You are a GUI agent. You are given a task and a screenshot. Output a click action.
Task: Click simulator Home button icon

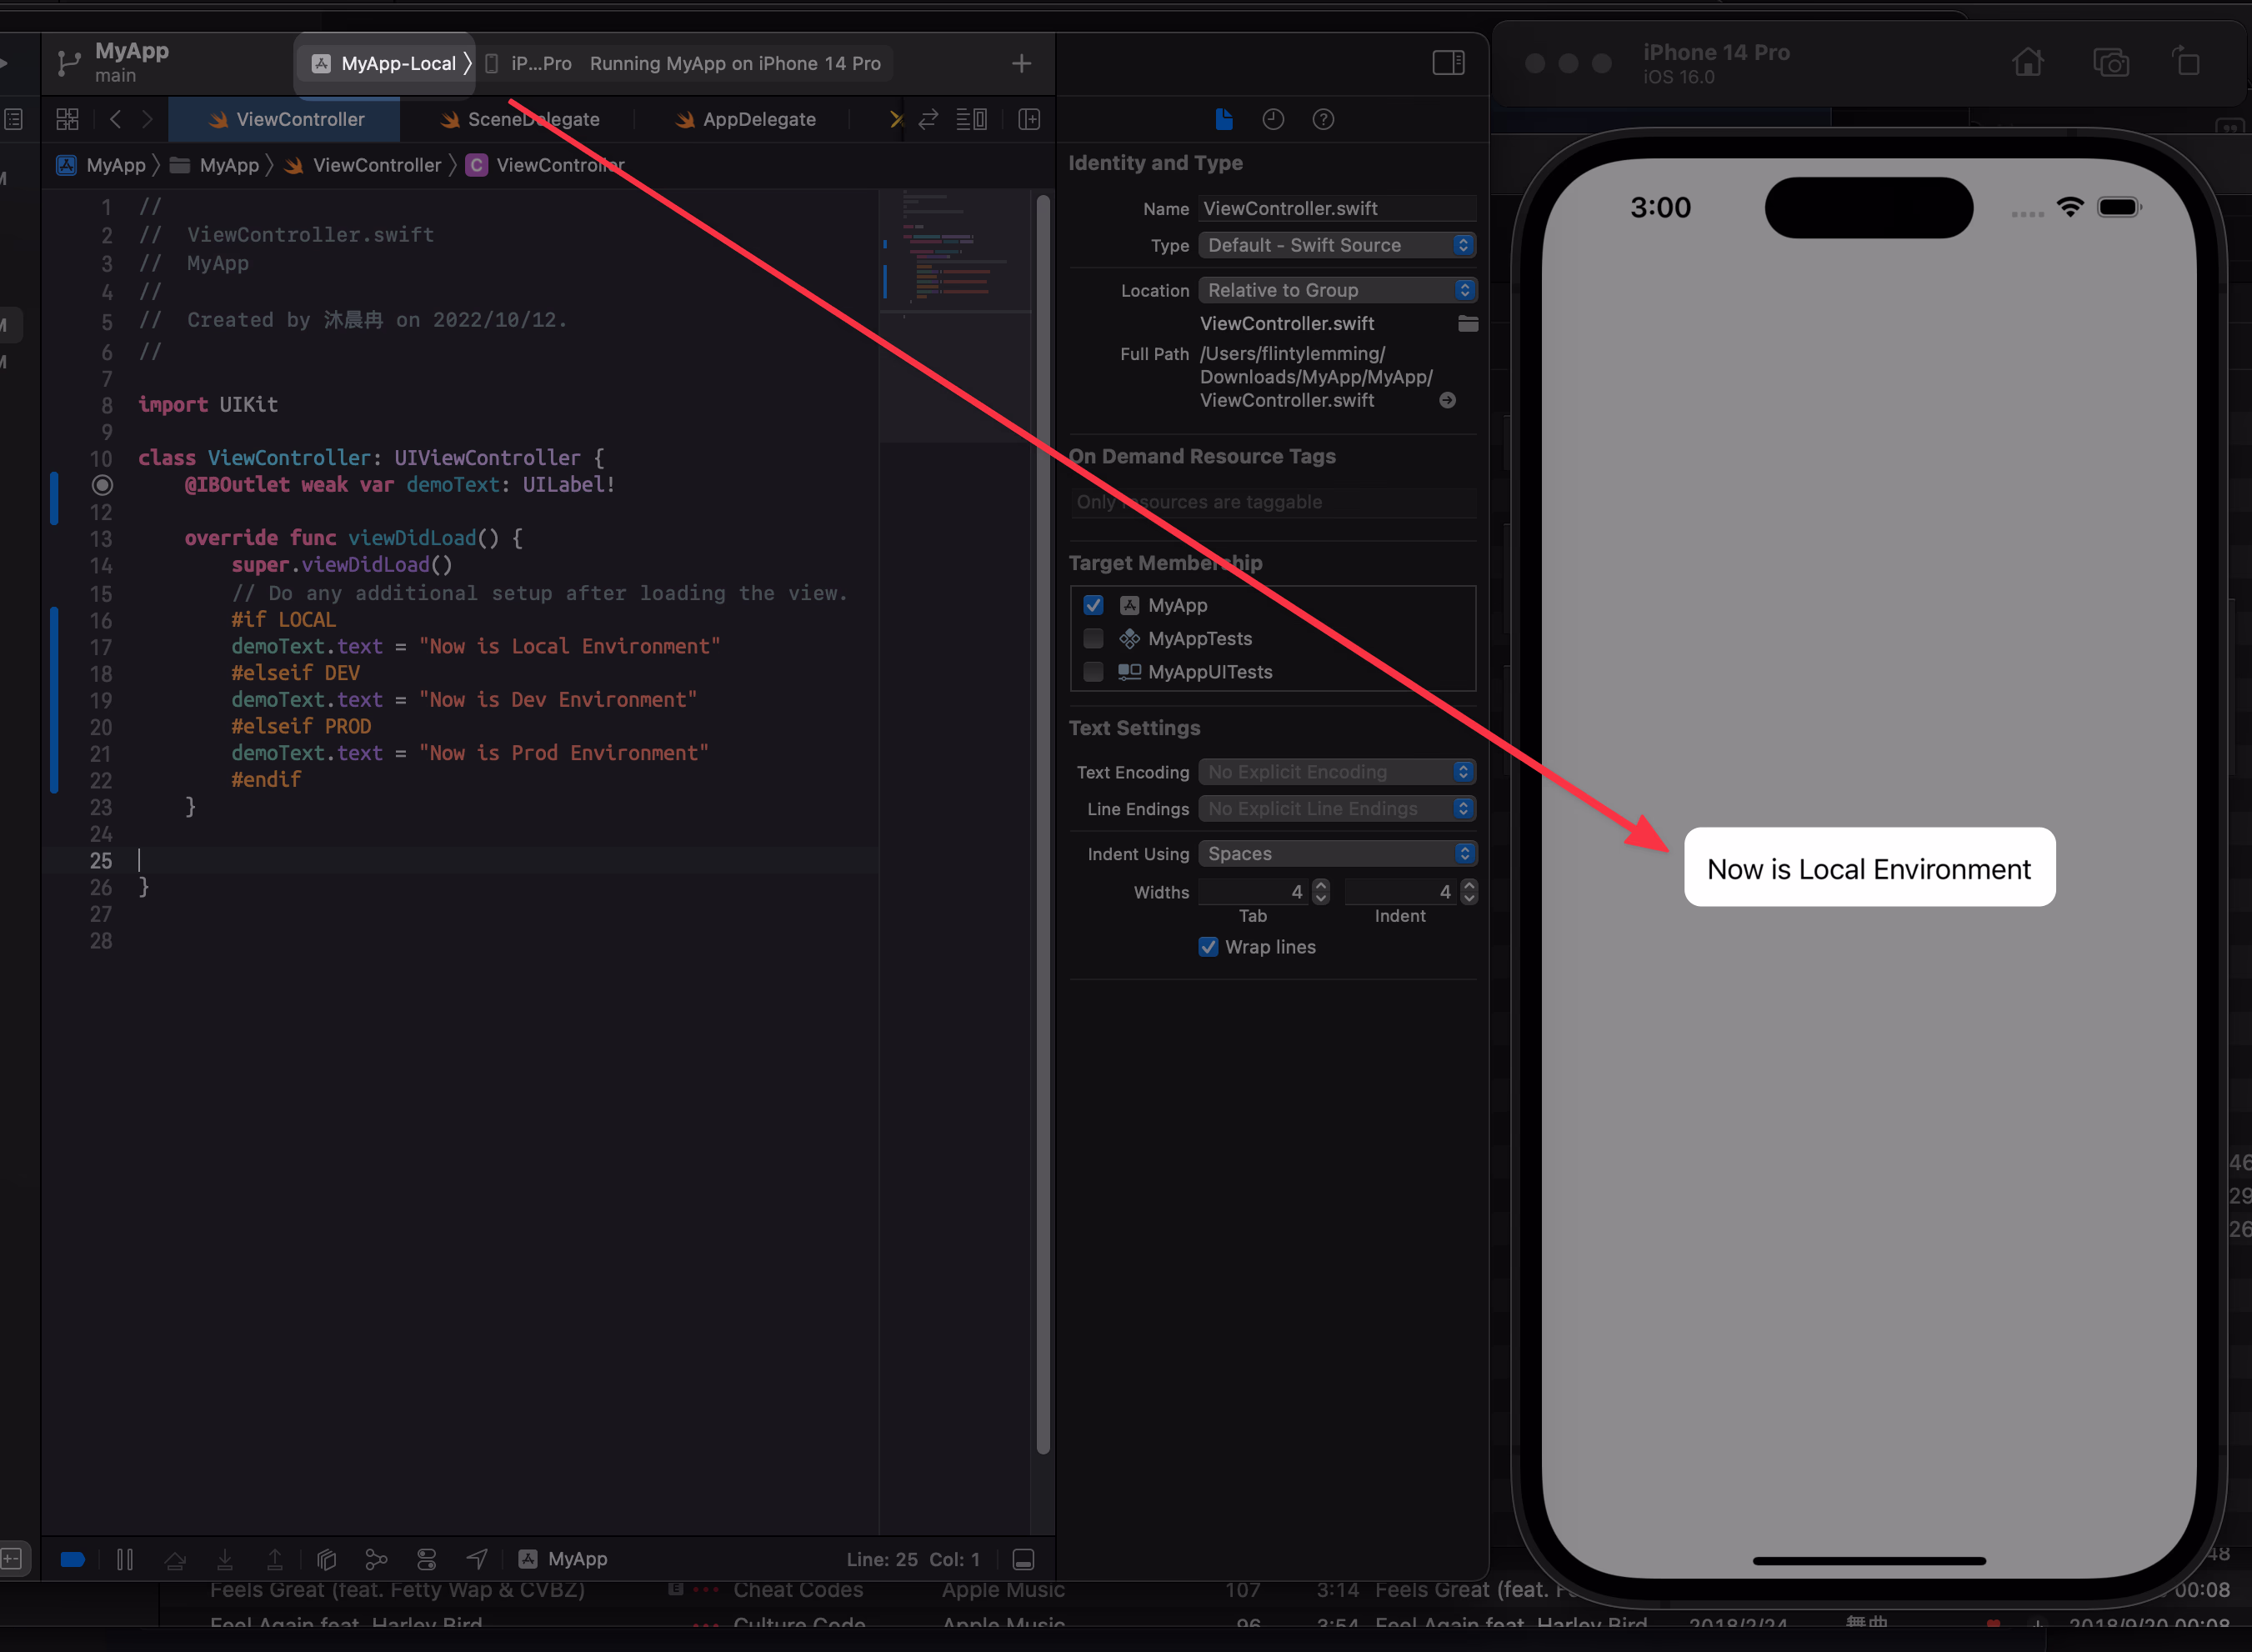[2027, 63]
